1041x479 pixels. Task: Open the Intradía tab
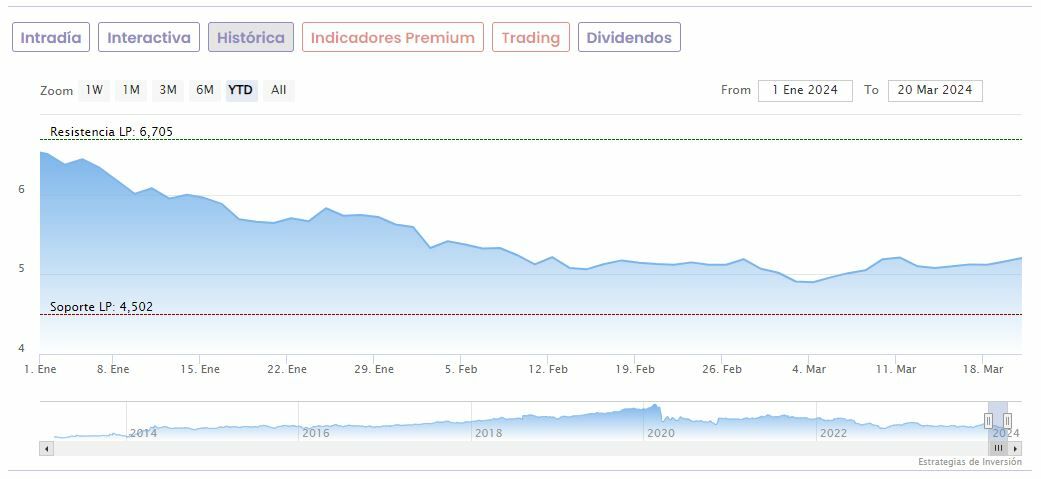pos(51,38)
